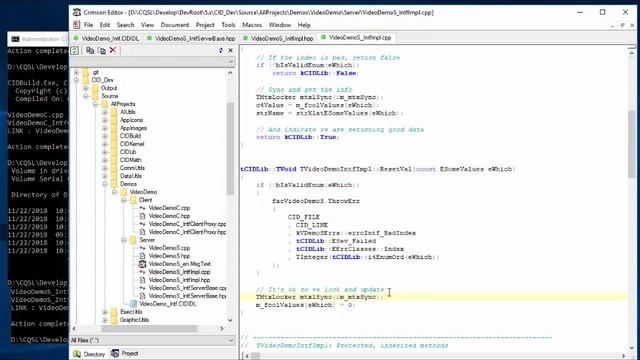Click the red X delete icon in directory toolbar
This screenshot has width=640, height=360.
coord(113,50)
